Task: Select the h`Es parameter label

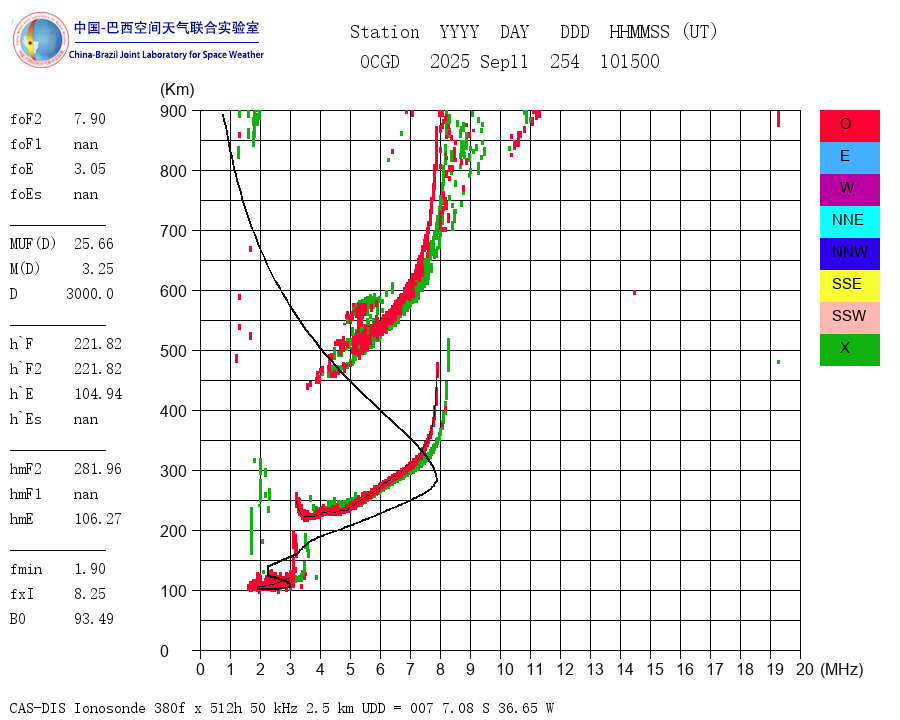Action: (26, 419)
